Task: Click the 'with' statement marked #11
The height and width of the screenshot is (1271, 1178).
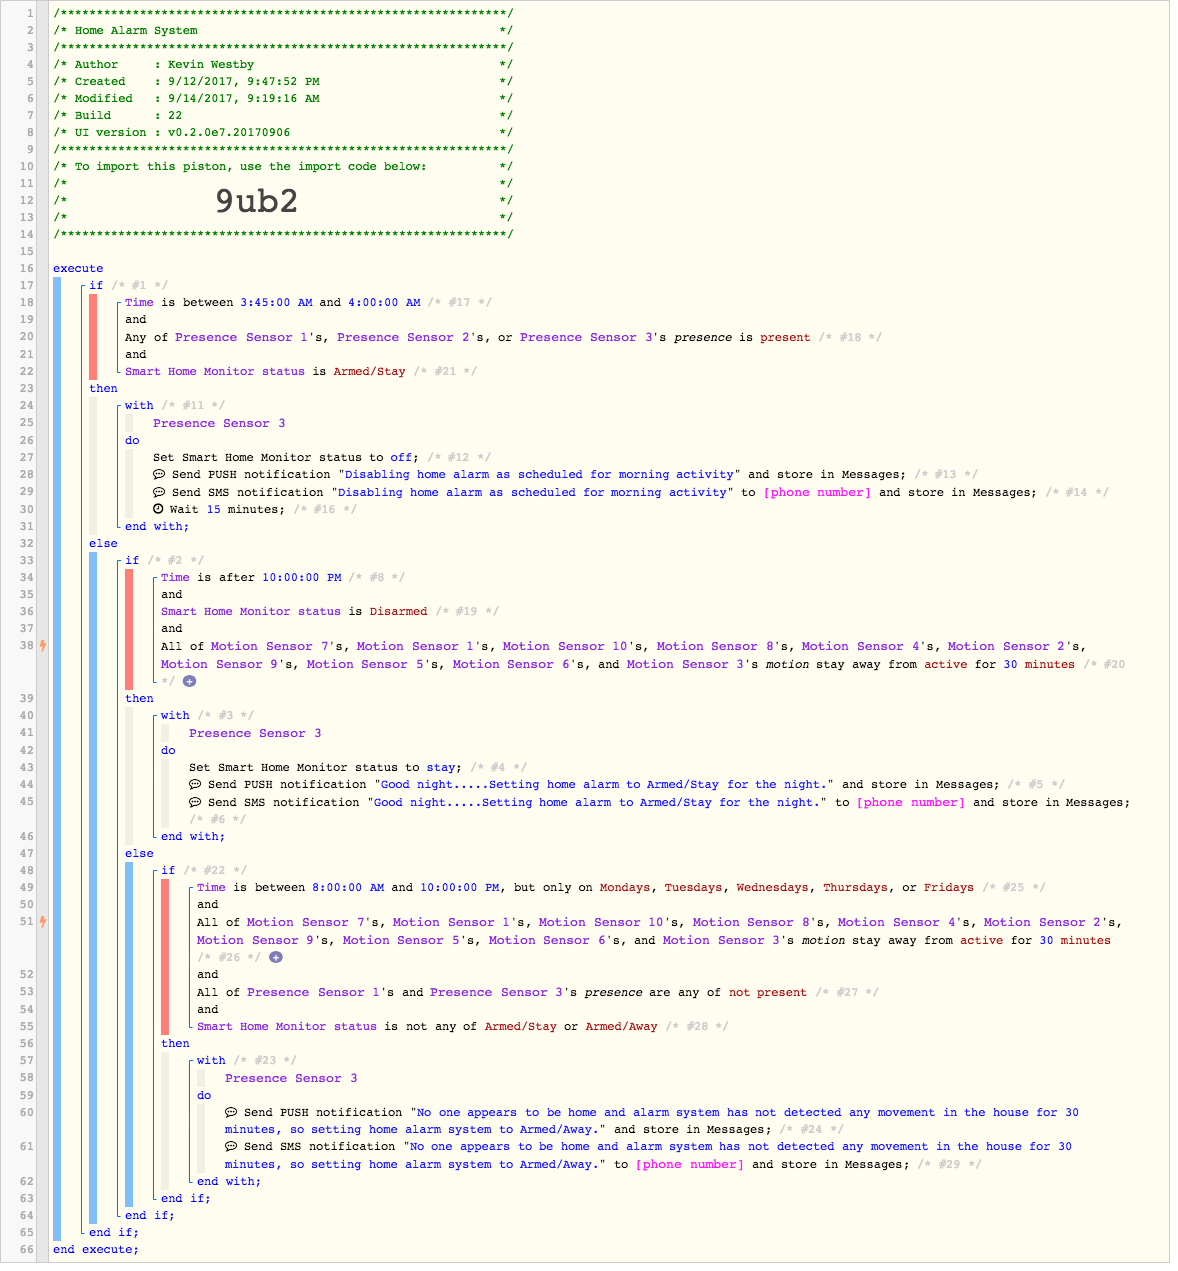Action: 139,406
